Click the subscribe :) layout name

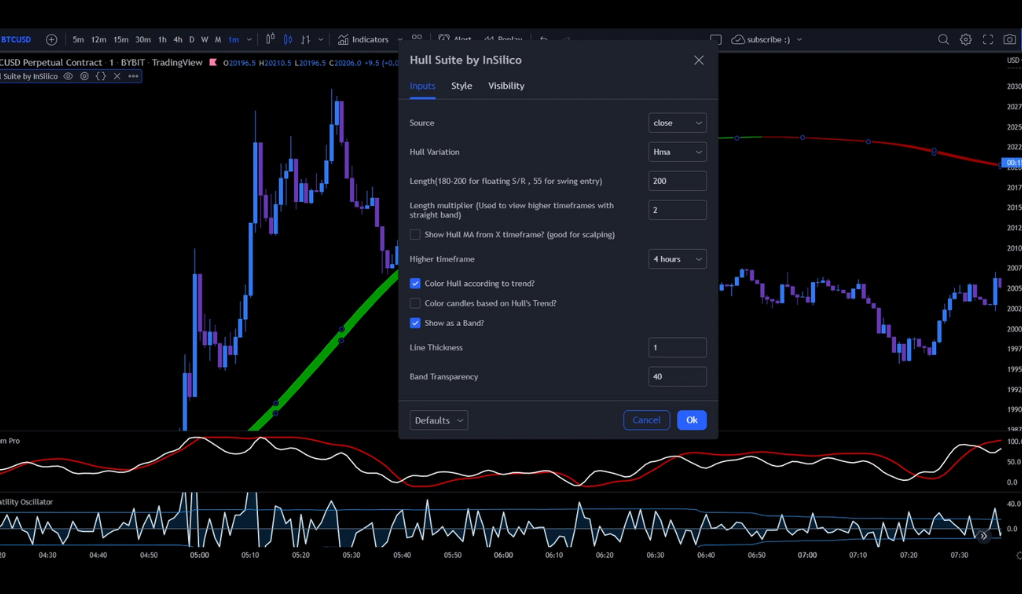tap(768, 40)
